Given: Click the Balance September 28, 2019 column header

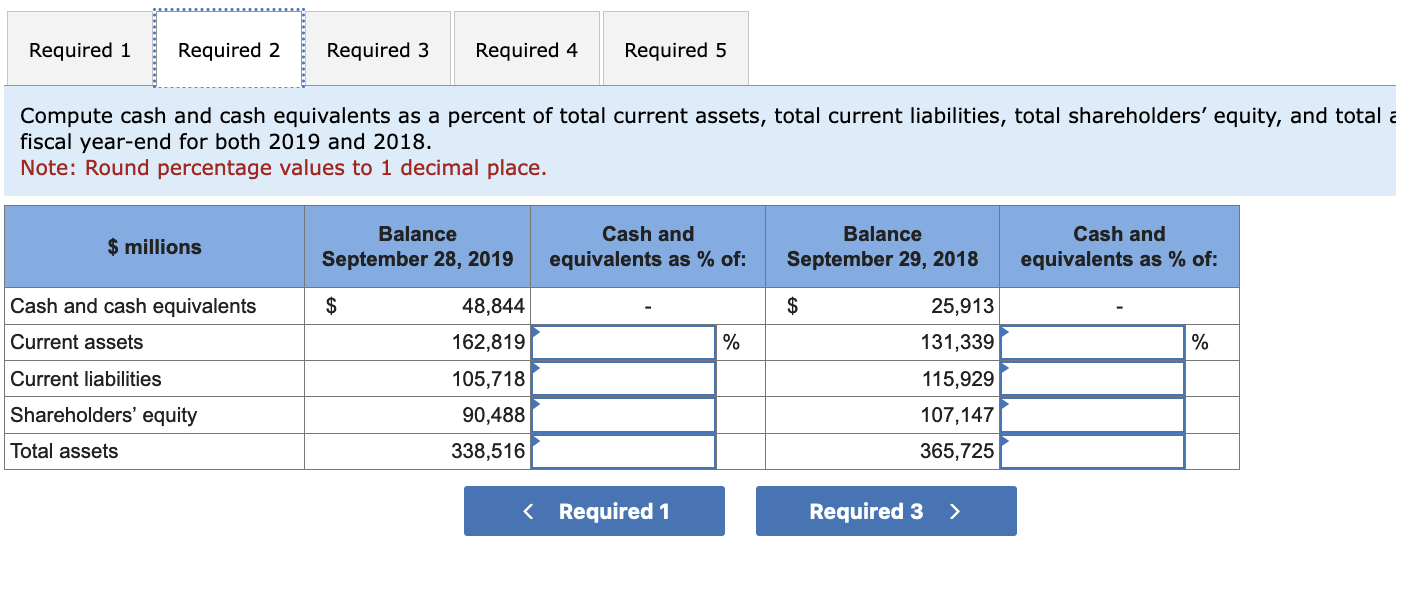Looking at the screenshot, I should 417,246.
